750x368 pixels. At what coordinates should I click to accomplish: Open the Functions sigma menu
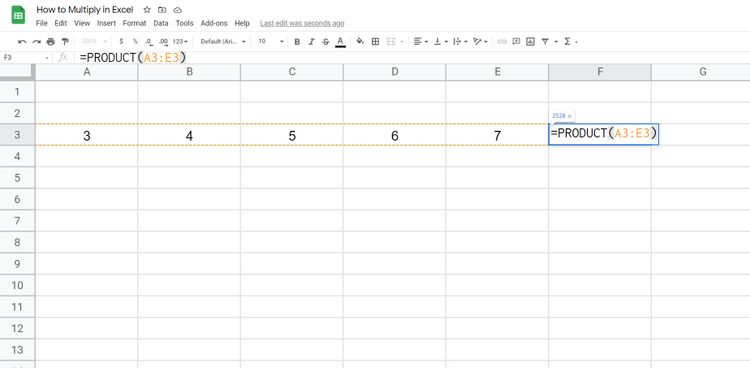click(x=567, y=42)
